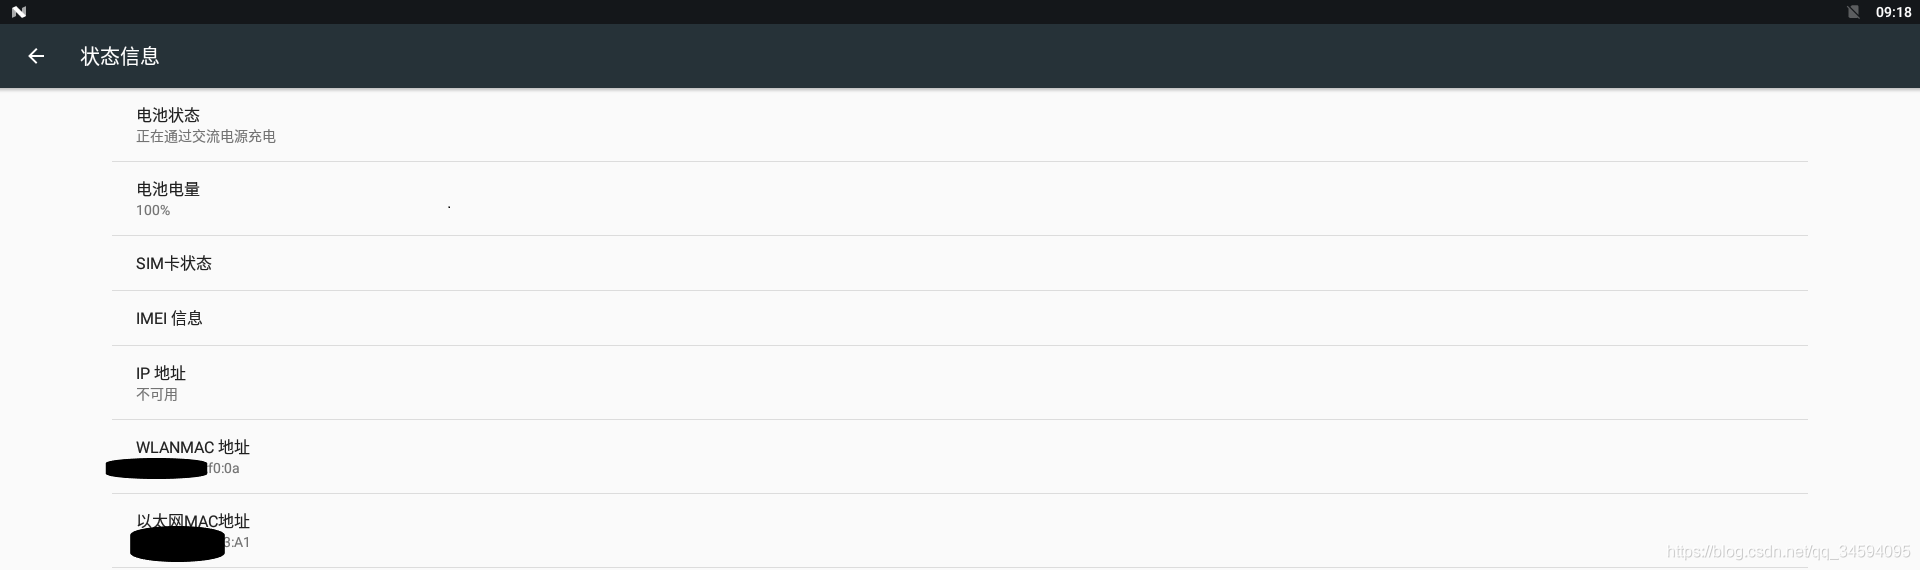Select the 不可用 text under IP address

coord(157,394)
